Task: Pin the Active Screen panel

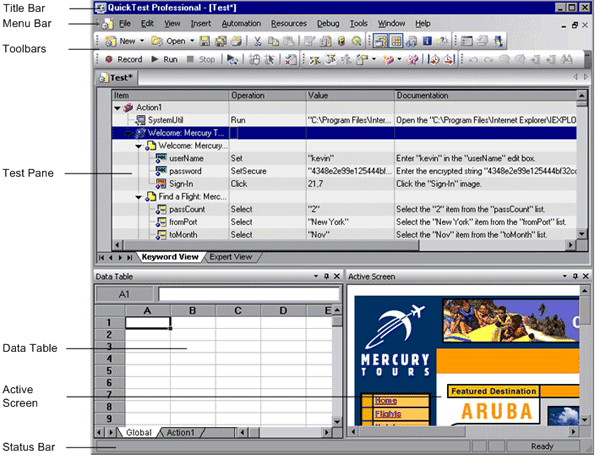Action: [575, 276]
